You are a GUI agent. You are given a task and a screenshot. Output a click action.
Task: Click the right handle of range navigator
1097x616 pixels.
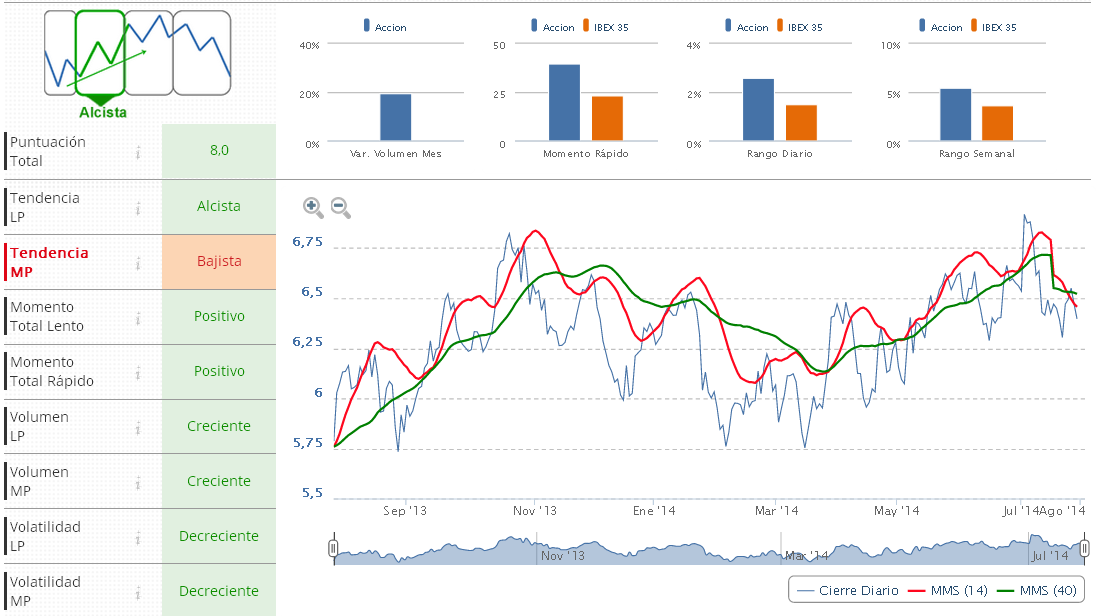pos(1084,548)
